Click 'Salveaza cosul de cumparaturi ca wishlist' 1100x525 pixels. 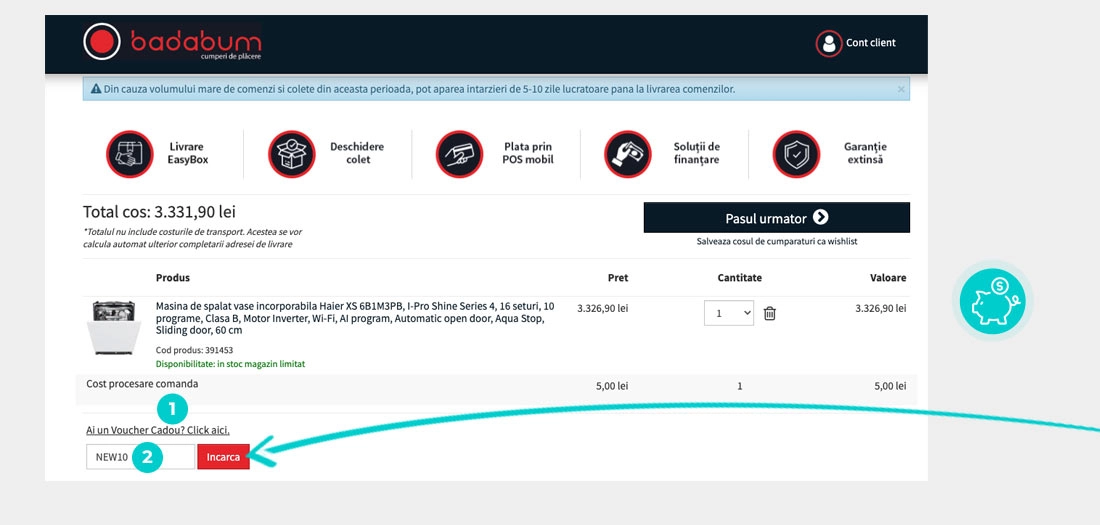[x=776, y=241]
